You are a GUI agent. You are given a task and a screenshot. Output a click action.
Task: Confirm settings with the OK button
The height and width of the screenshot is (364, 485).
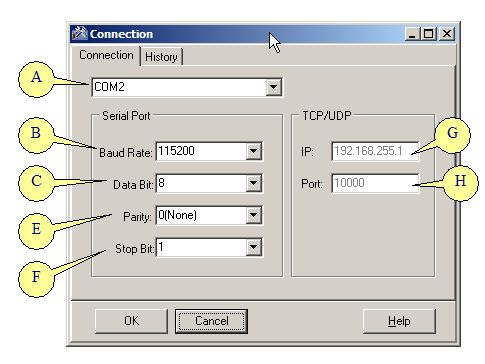(131, 321)
